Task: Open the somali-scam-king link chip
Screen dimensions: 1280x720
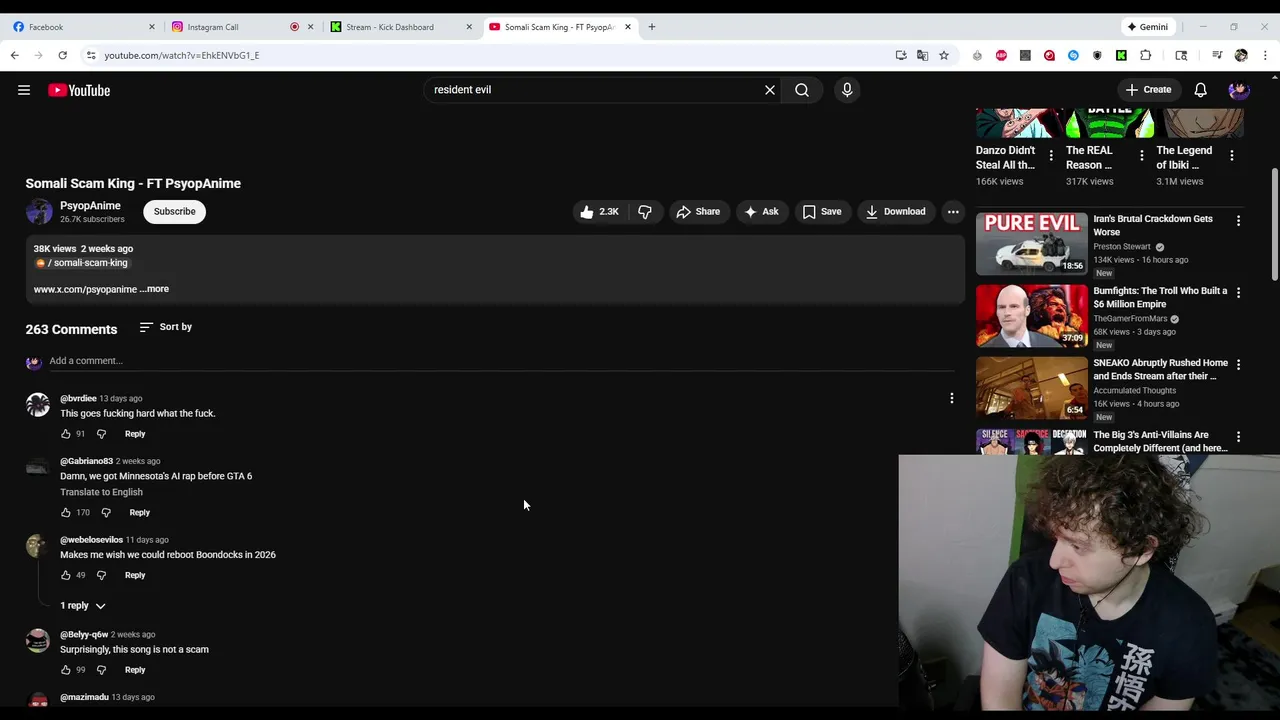Action: 82,263
